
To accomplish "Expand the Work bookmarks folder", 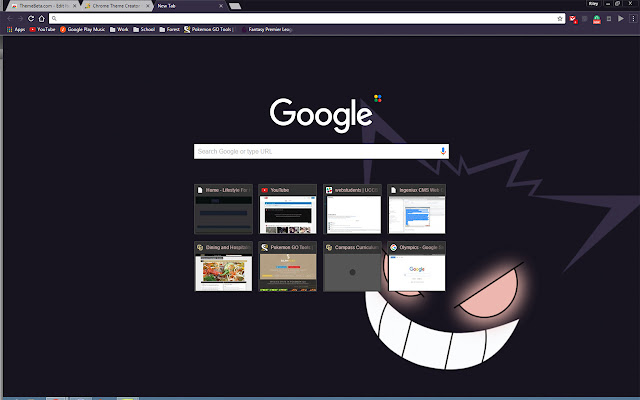I will coord(119,29).
